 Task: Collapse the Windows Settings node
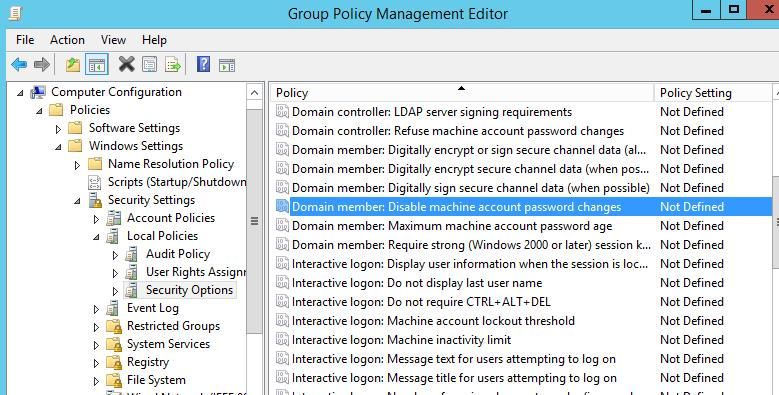pyautogui.click(x=58, y=147)
